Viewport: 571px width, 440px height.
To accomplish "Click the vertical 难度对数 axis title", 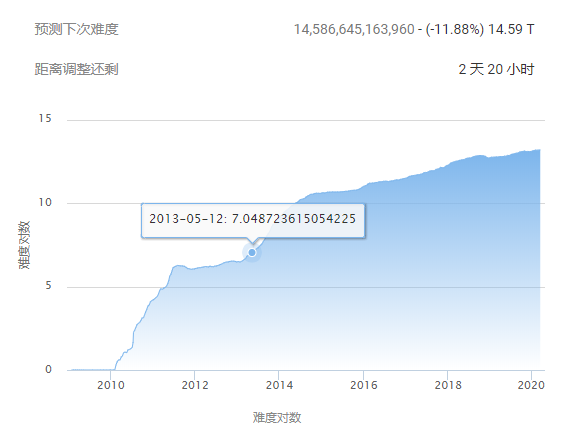I will 24,245.
